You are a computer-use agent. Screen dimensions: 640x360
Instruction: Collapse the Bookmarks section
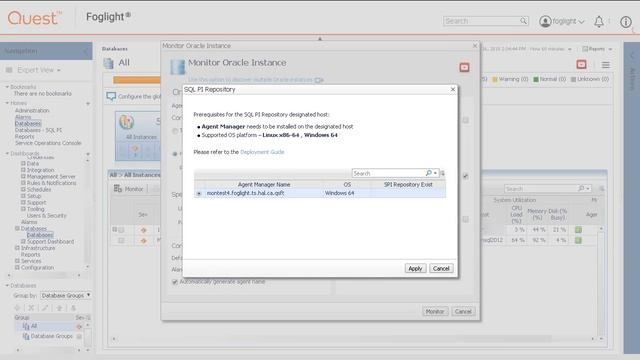(x=7, y=87)
